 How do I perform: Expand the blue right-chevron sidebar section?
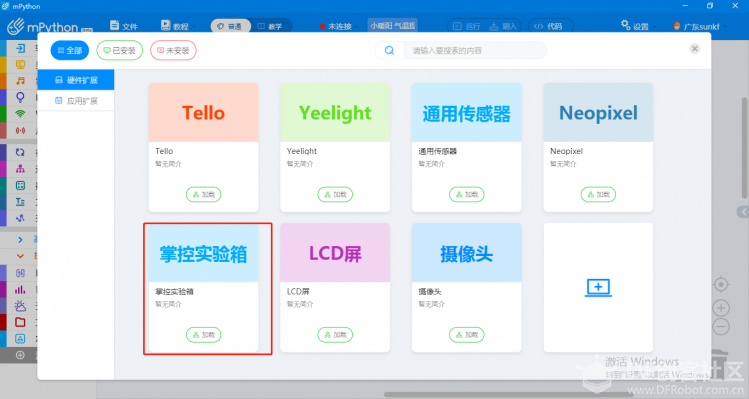point(20,239)
